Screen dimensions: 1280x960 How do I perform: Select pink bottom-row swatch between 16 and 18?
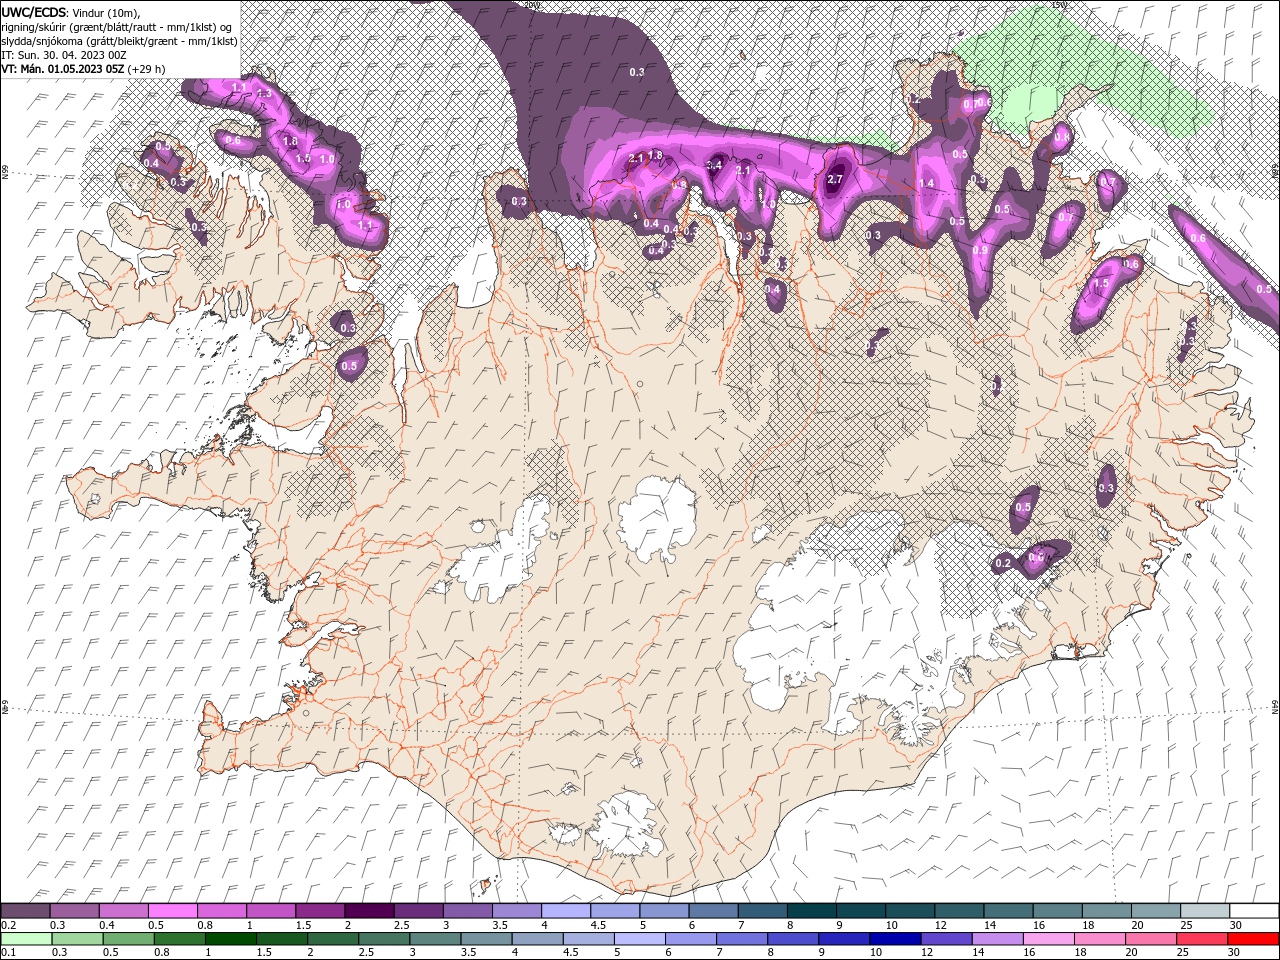[1047, 939]
